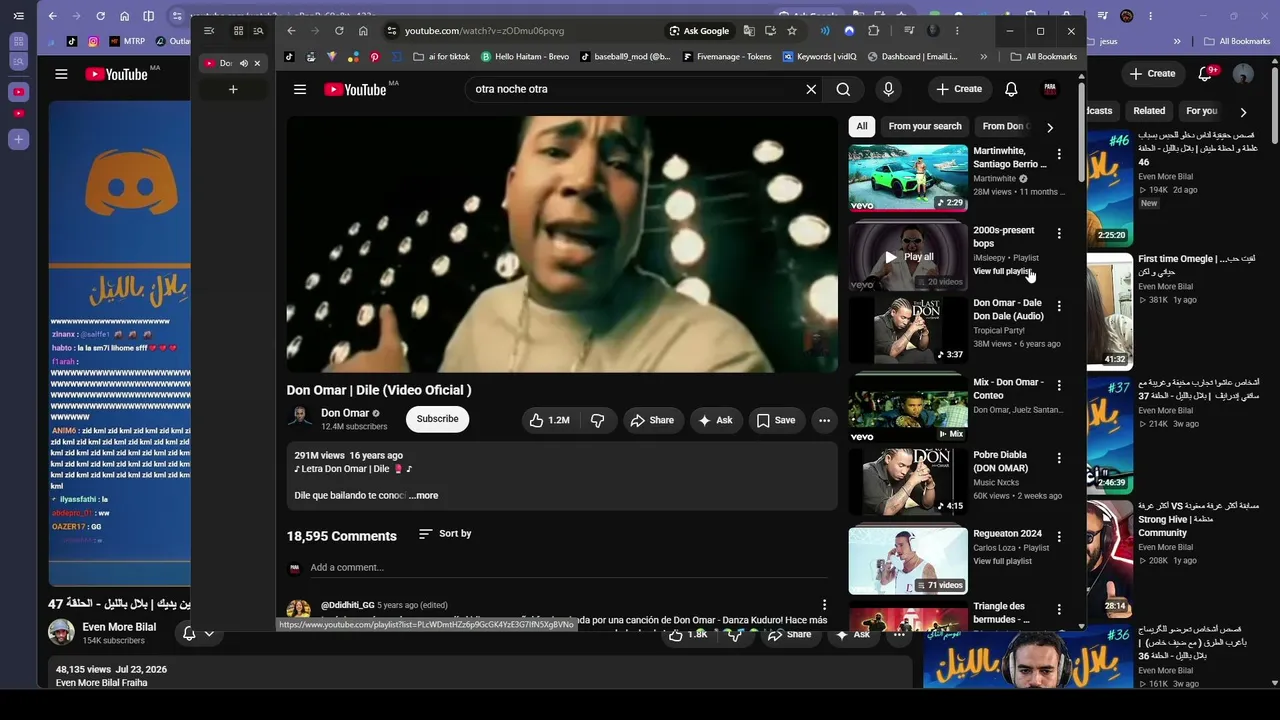The image size is (1280, 720).
Task: View full playlist under Regueaton 2024
Action: (x=1002, y=561)
